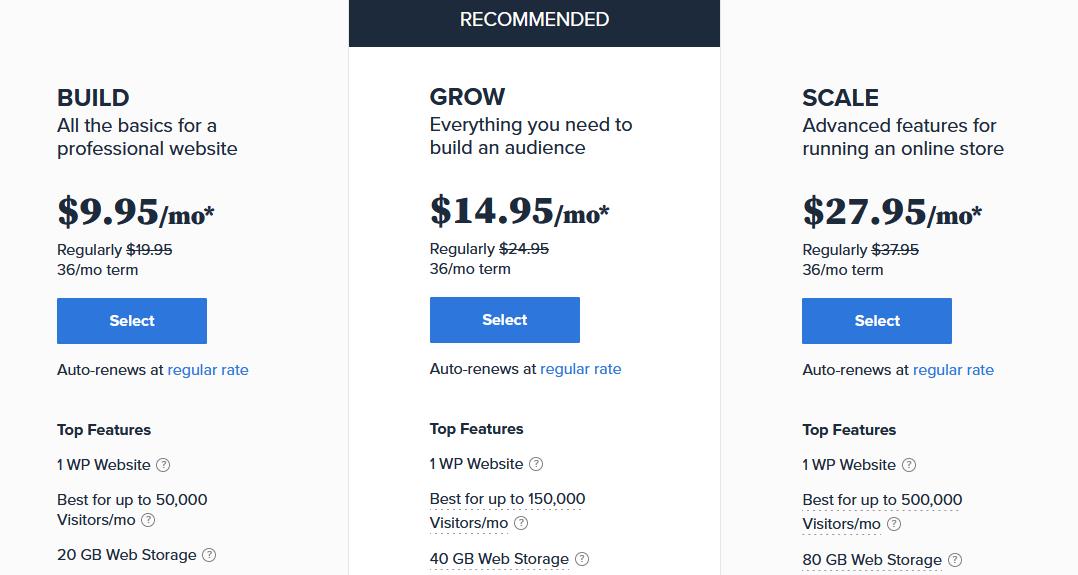Select the BUILD plan at $9.95/mo

(x=132, y=321)
